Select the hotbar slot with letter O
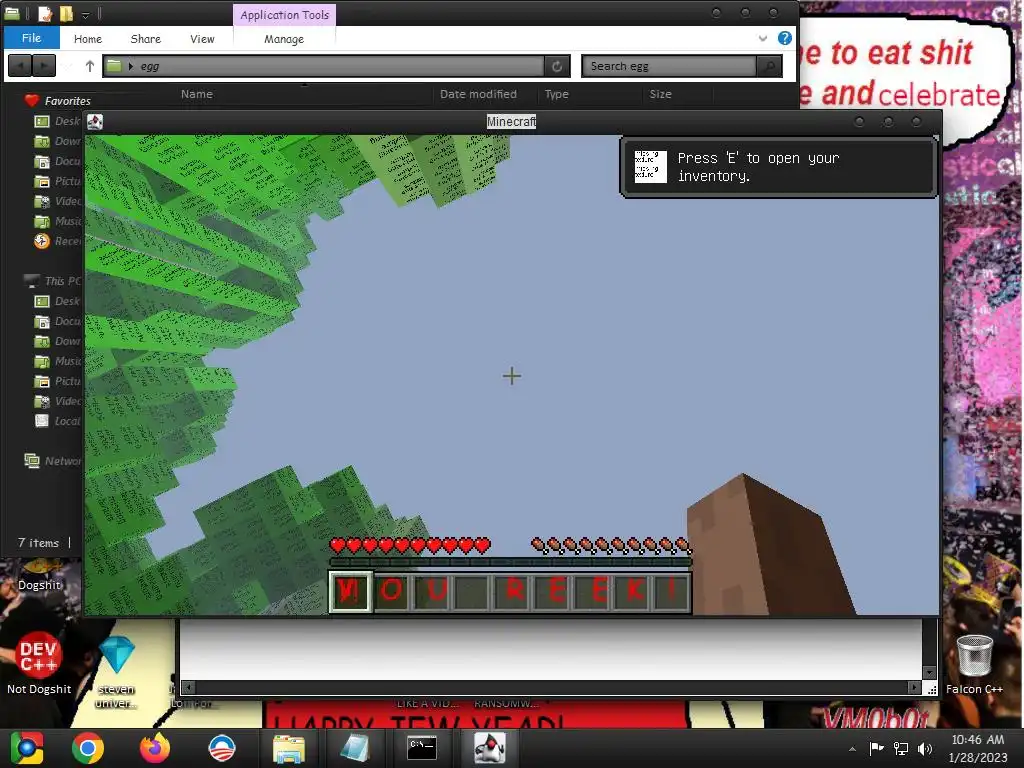The width and height of the screenshot is (1024, 768). (391, 591)
